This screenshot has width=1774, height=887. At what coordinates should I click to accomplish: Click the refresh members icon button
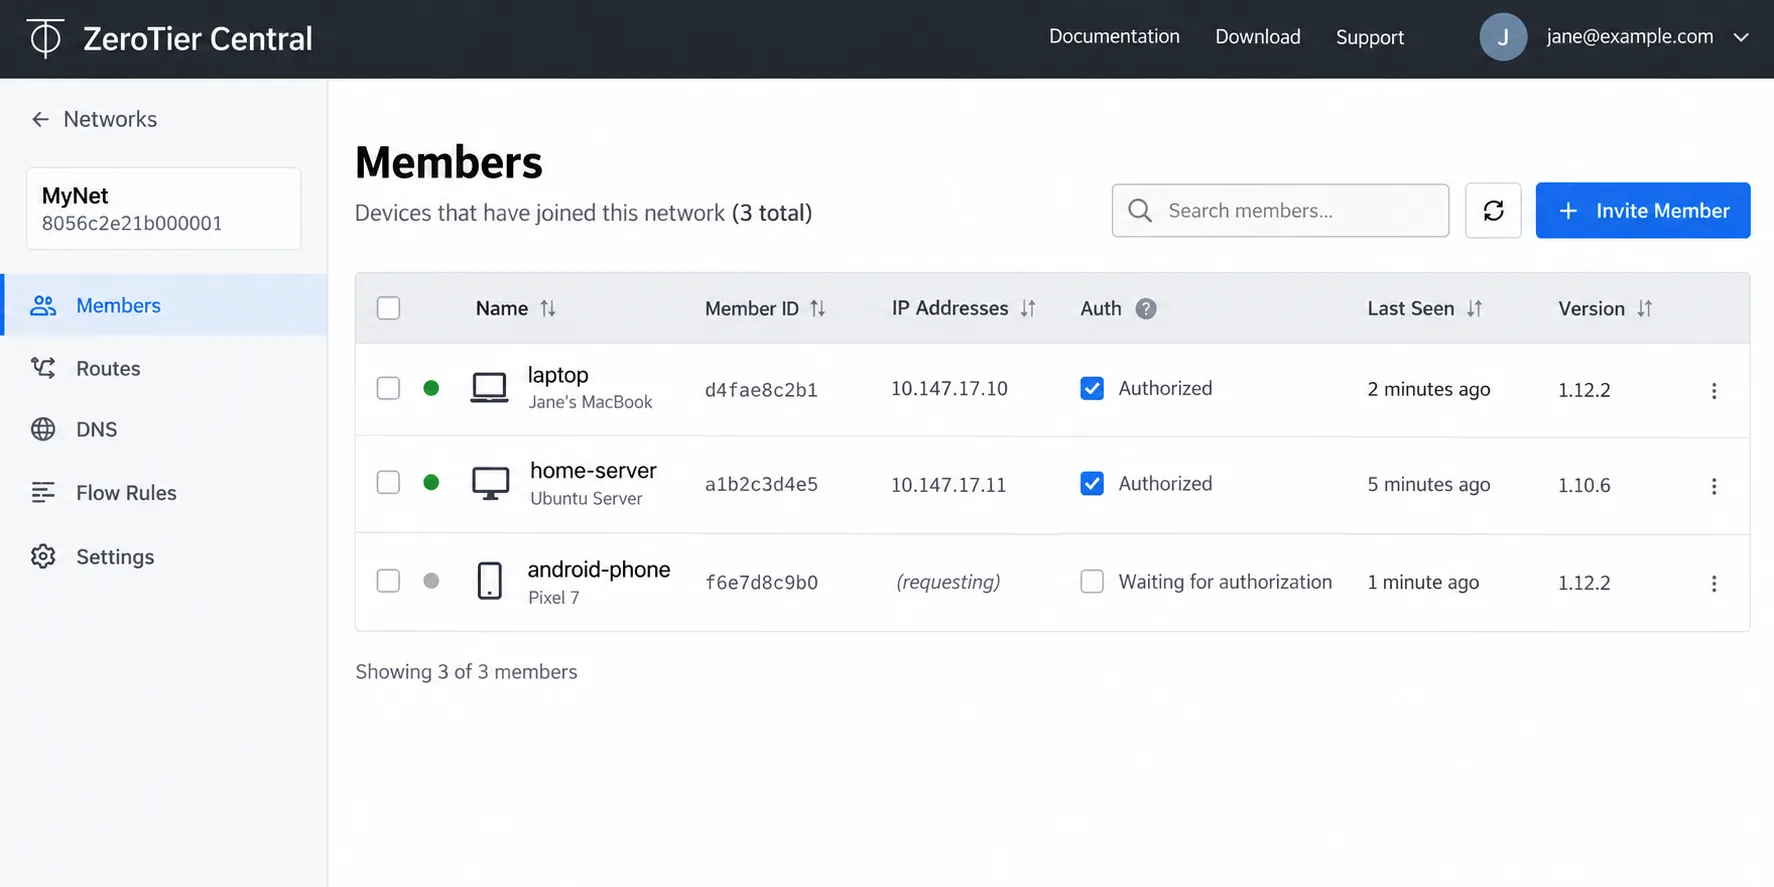point(1493,210)
